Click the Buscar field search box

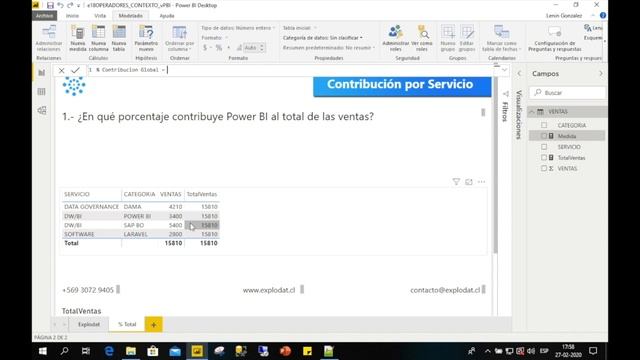point(568,93)
